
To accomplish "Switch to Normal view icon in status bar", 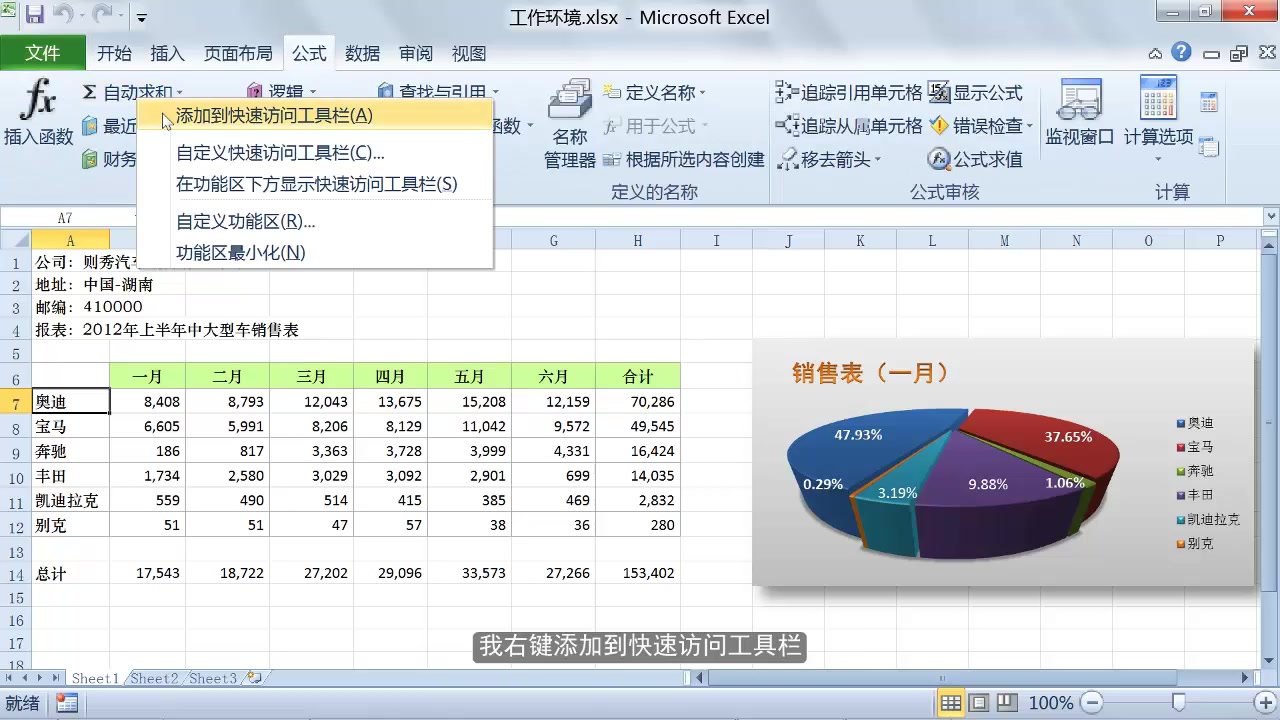I will pyautogui.click(x=951, y=703).
